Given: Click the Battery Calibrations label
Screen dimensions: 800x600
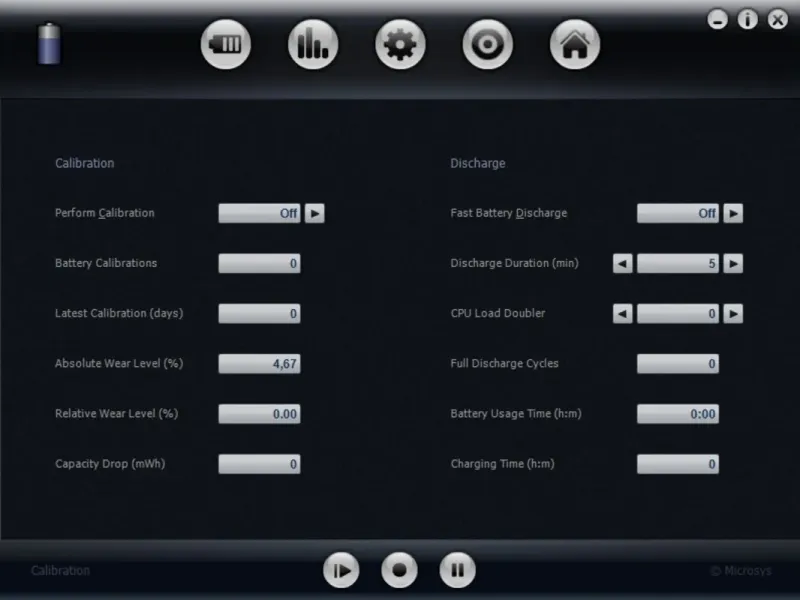Looking at the screenshot, I should pos(106,263).
